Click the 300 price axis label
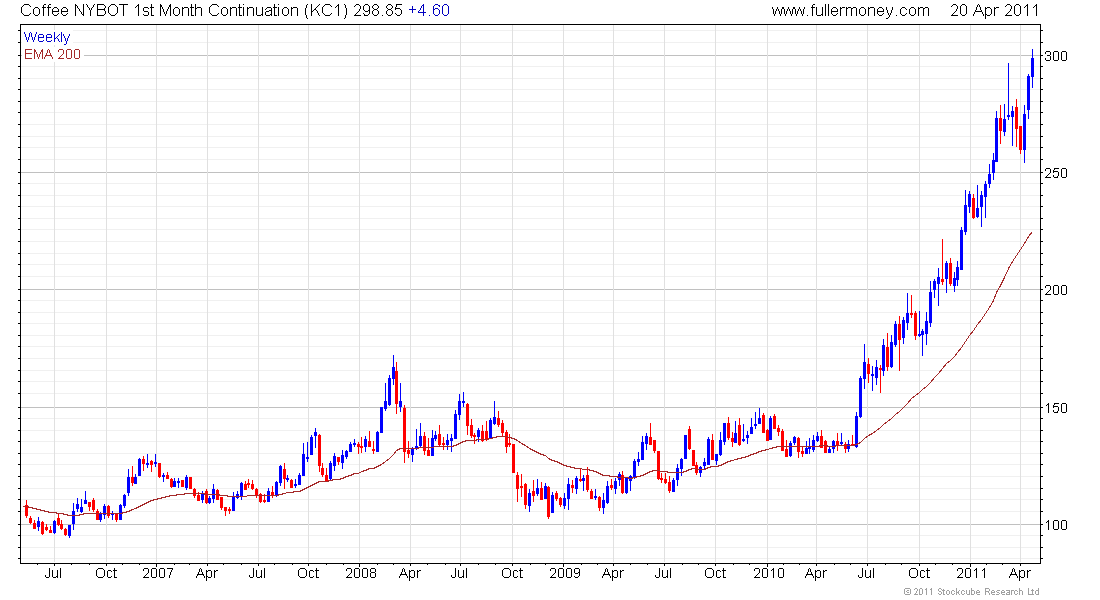 pyautogui.click(x=1056, y=56)
